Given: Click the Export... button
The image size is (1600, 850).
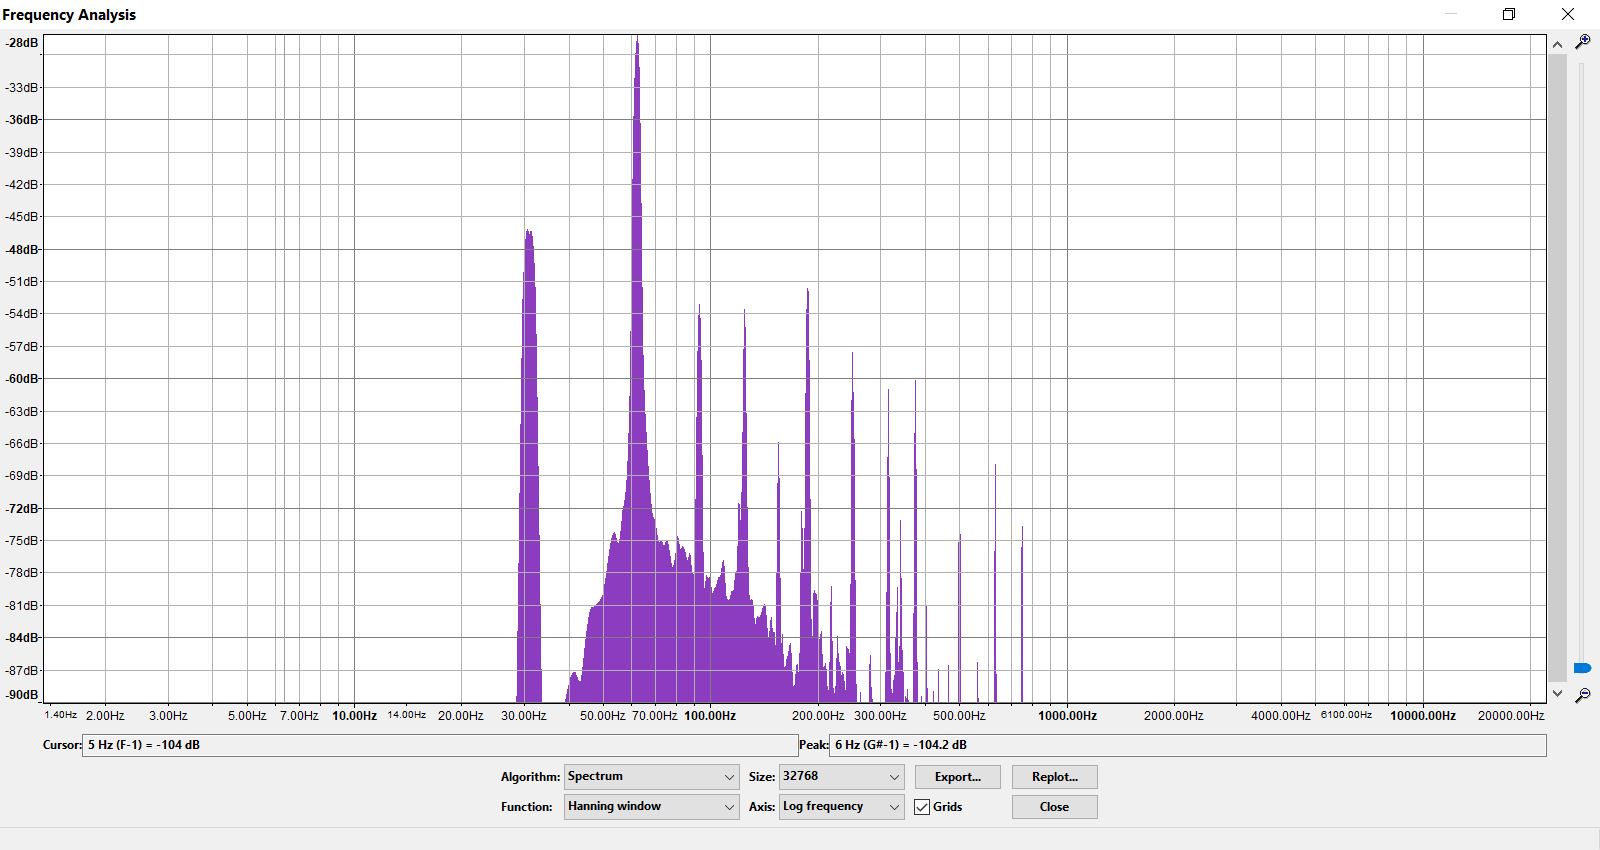Looking at the screenshot, I should (x=958, y=777).
